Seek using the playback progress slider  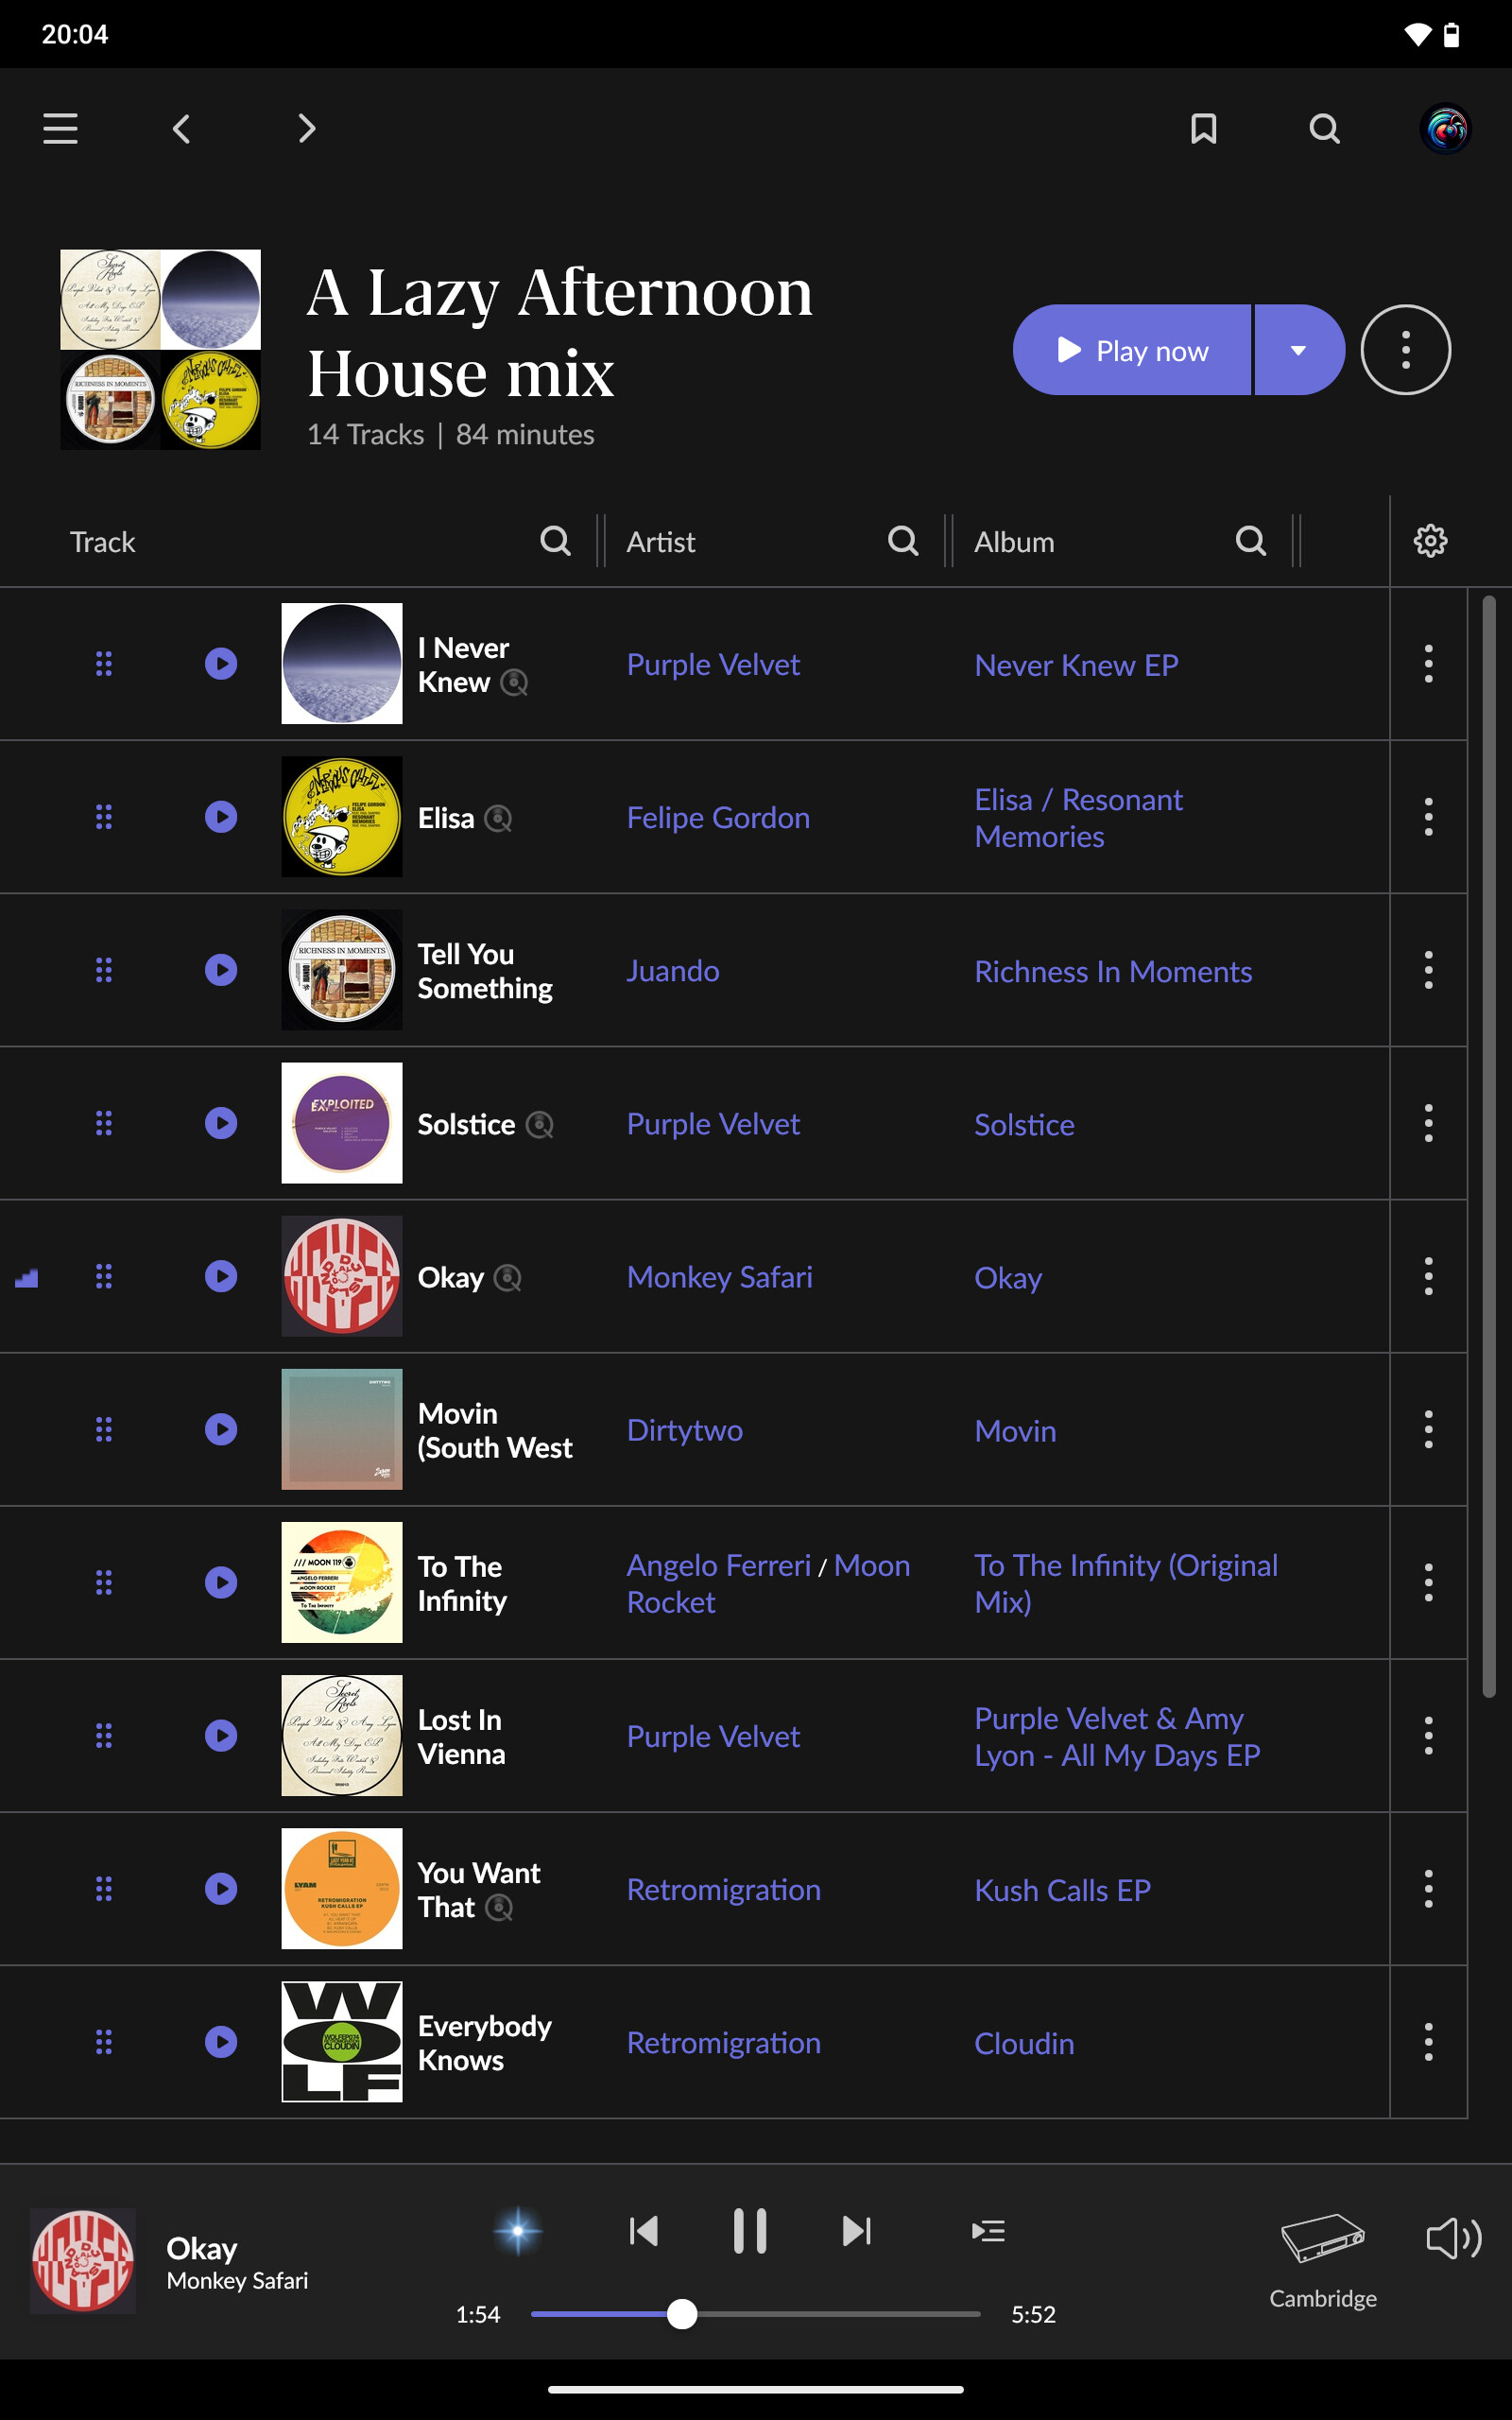(x=756, y=2313)
